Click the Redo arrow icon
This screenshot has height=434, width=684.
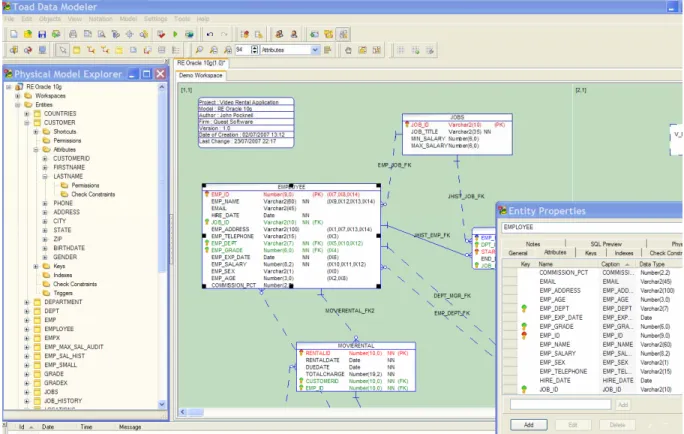pos(224,34)
